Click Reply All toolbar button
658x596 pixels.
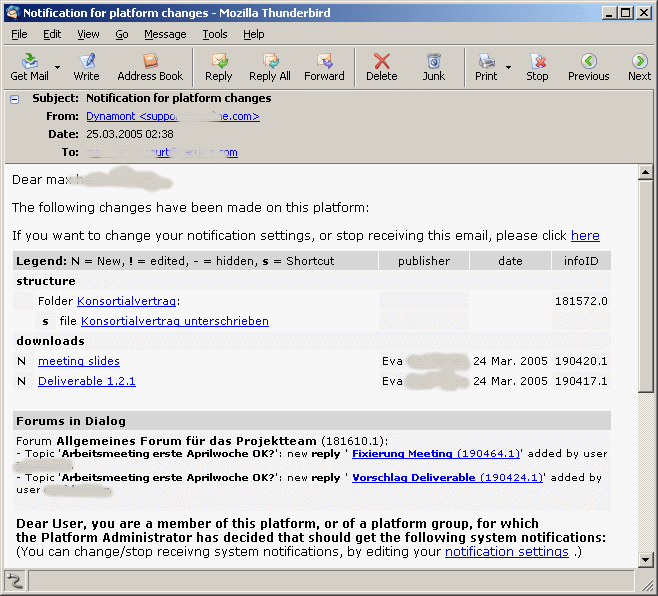coord(269,67)
